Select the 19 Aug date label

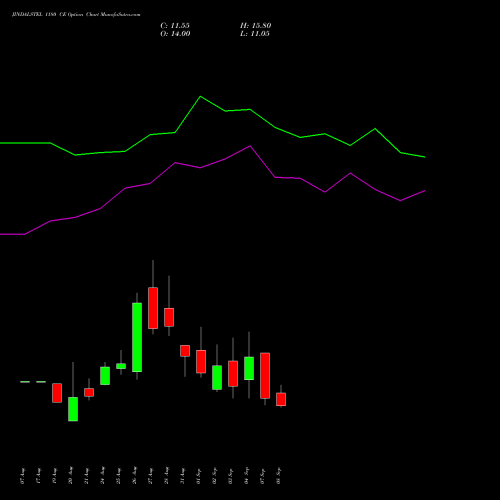(x=54, y=476)
